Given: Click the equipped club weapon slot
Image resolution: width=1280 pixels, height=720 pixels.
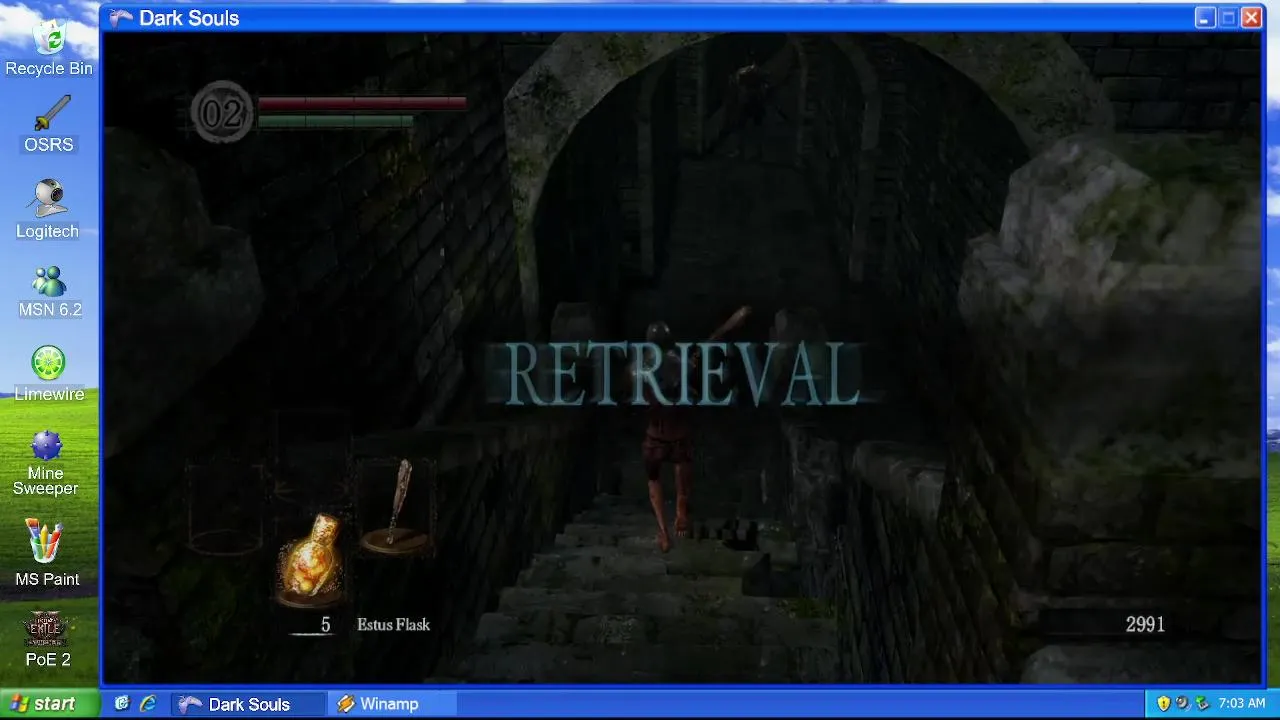Looking at the screenshot, I should pos(398,506).
